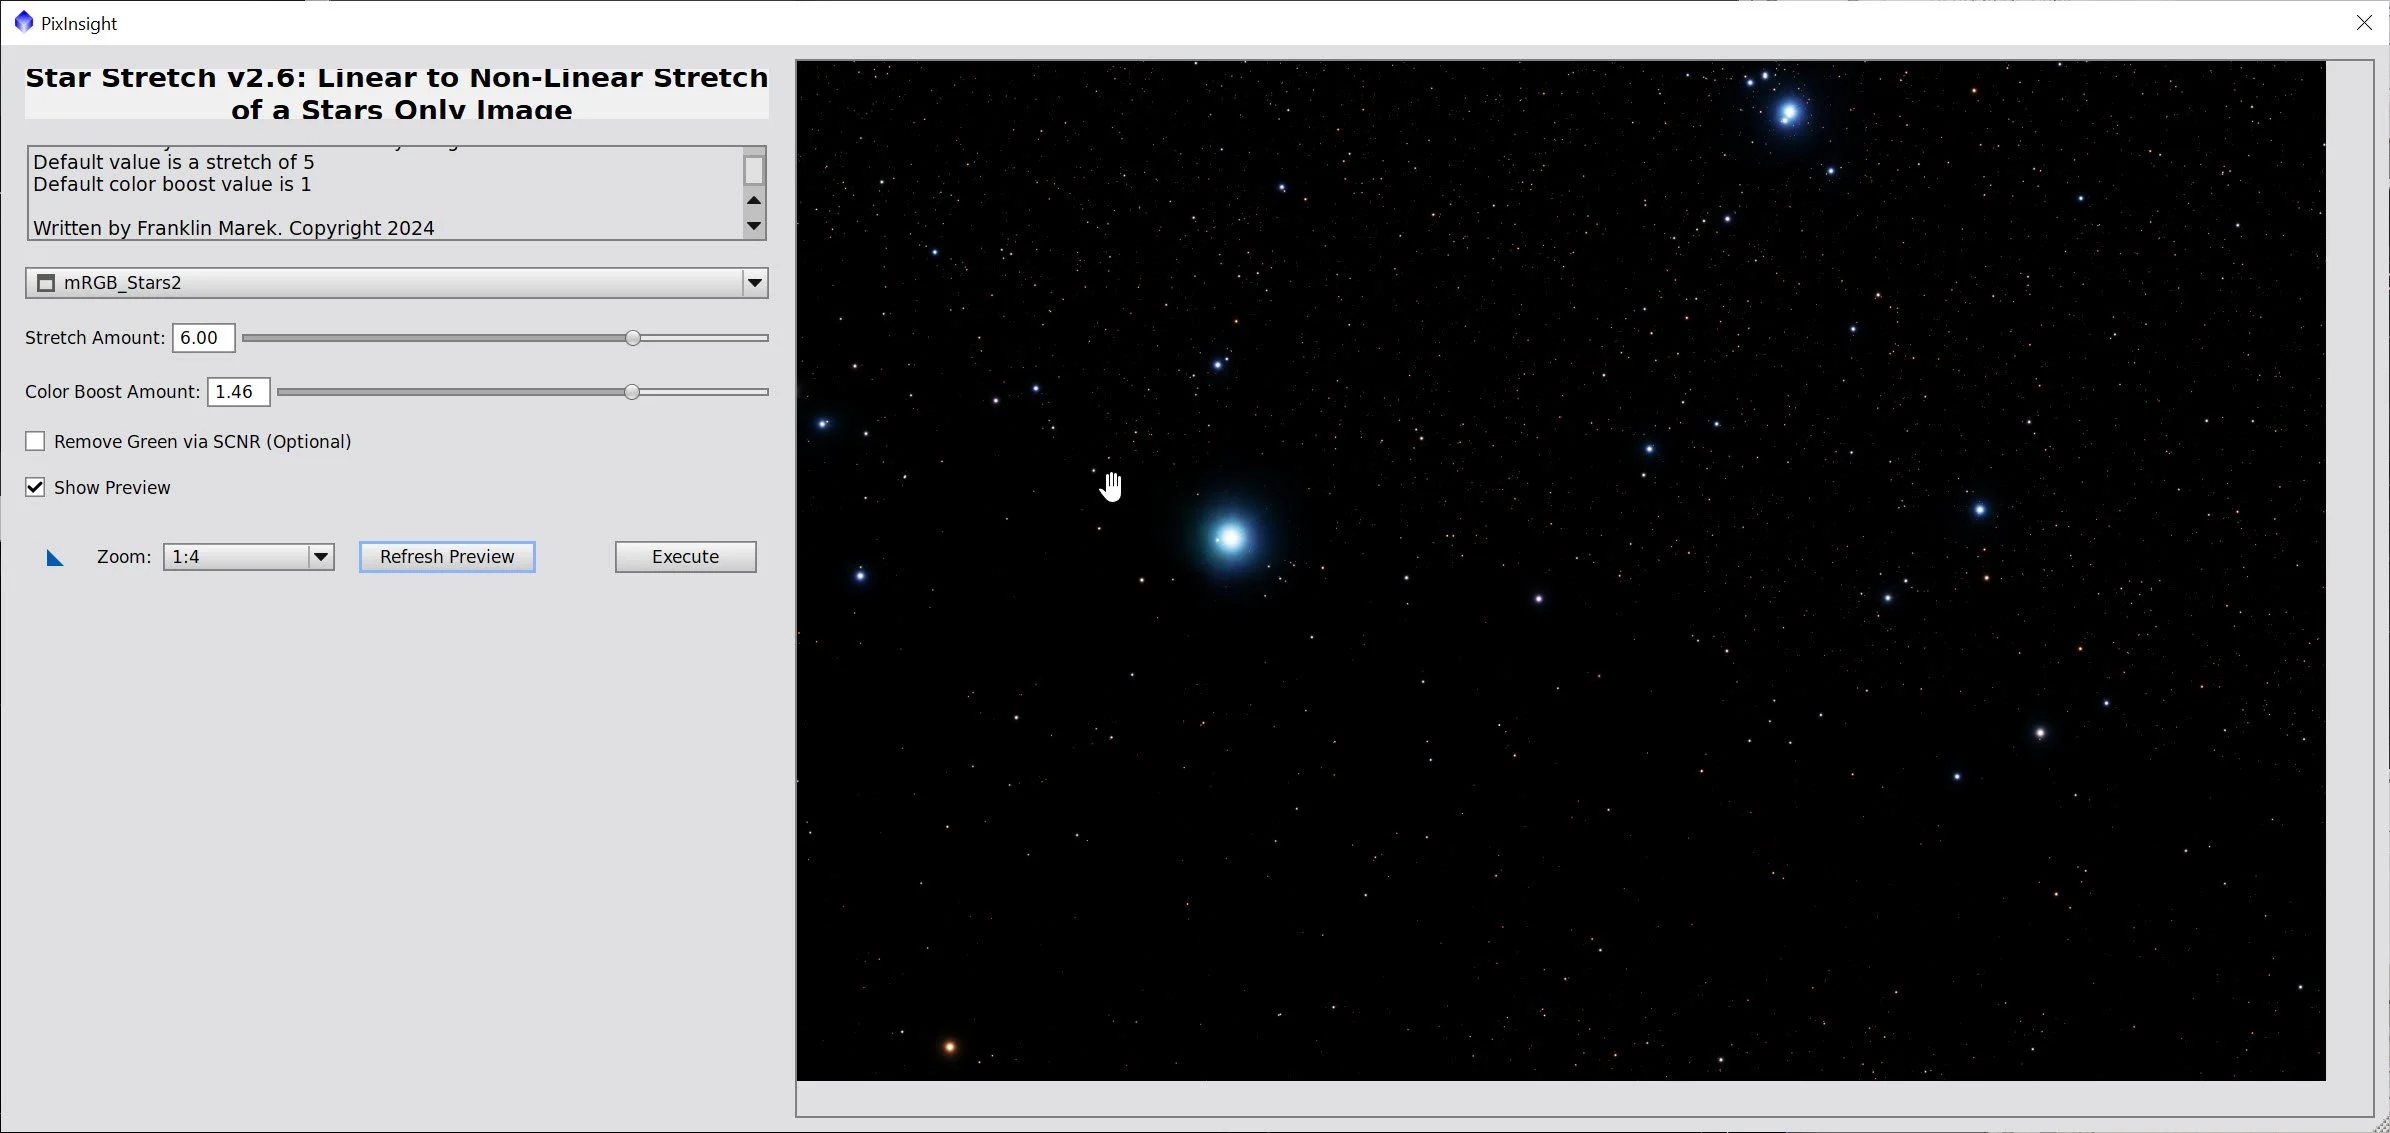Image resolution: width=2390 pixels, height=1133 pixels.
Task: Click the bright cyan star in the preview
Action: point(1231,537)
